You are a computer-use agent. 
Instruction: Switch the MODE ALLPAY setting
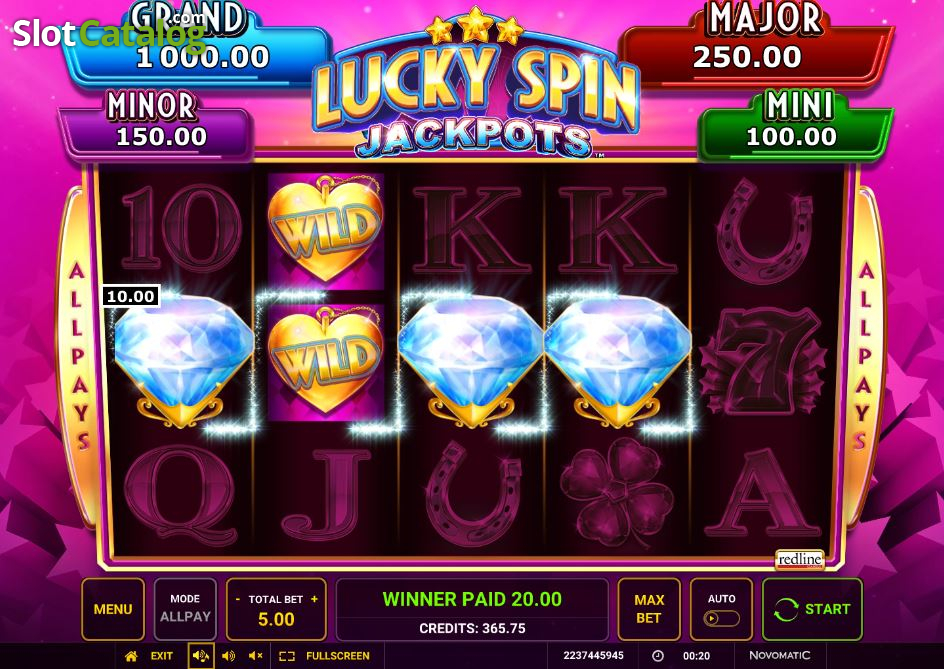click(x=185, y=609)
